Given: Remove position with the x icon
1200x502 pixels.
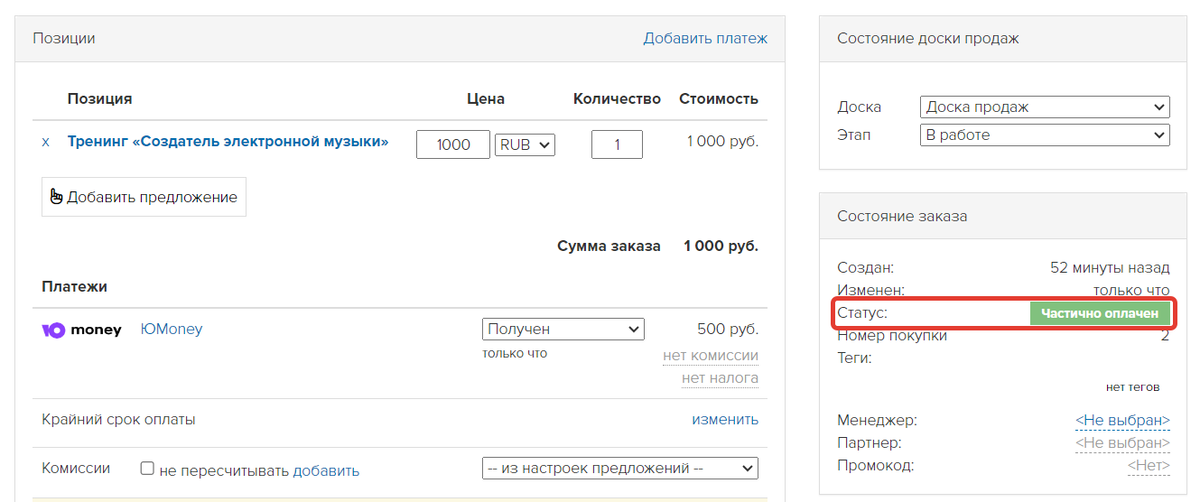Looking at the screenshot, I should [x=45, y=143].
